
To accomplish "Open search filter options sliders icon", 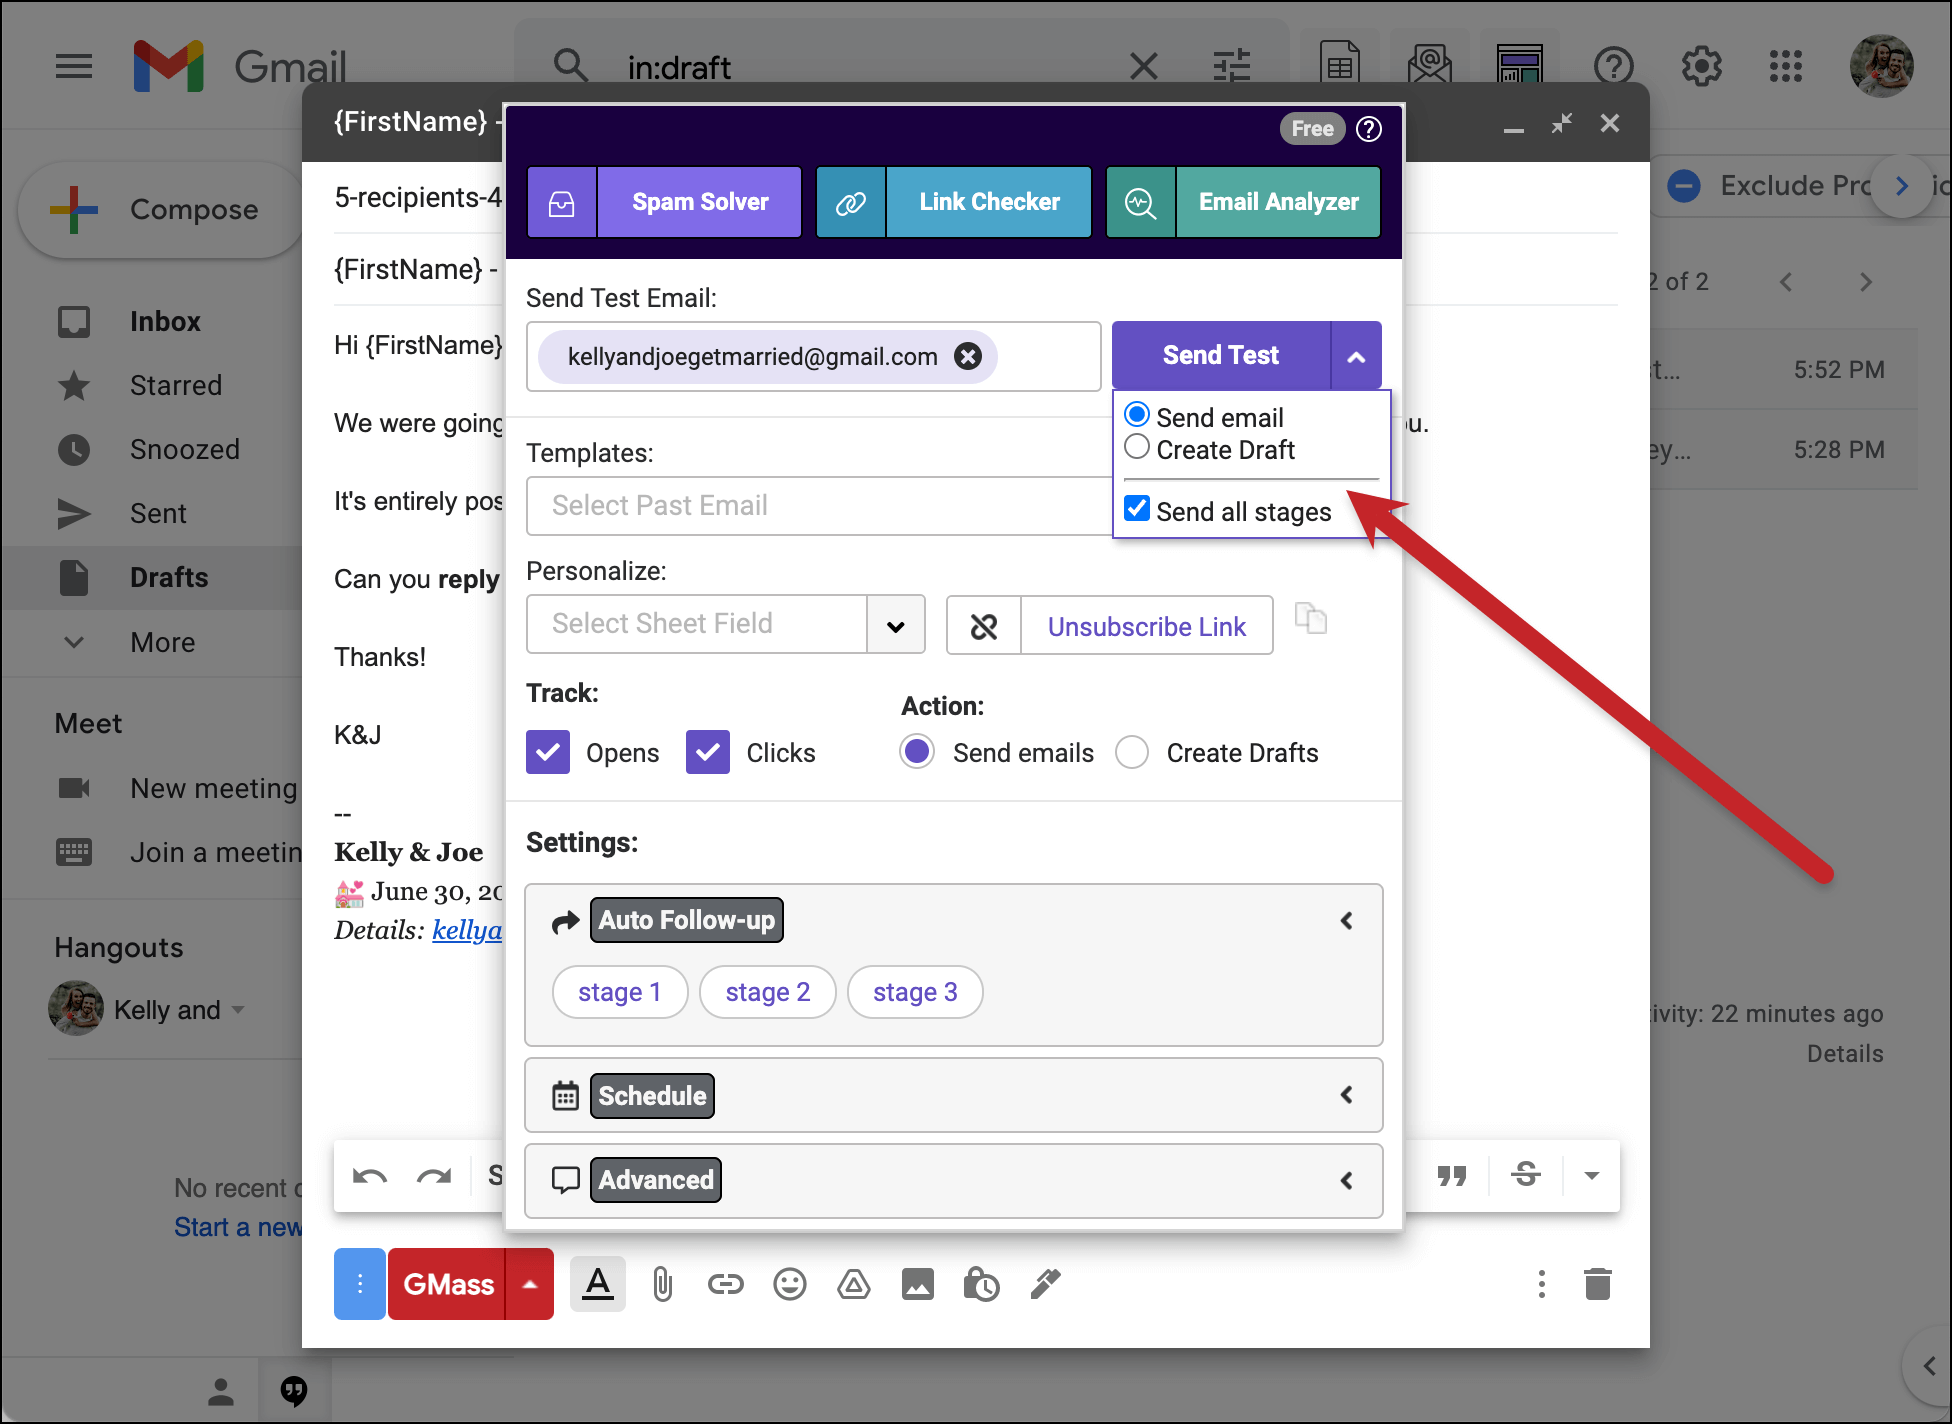I will [x=1232, y=67].
